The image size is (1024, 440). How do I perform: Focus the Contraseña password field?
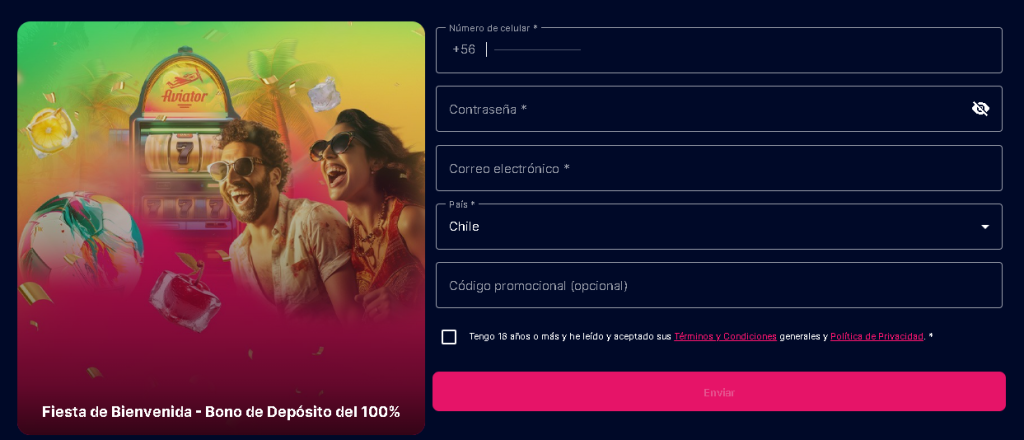tap(700, 109)
